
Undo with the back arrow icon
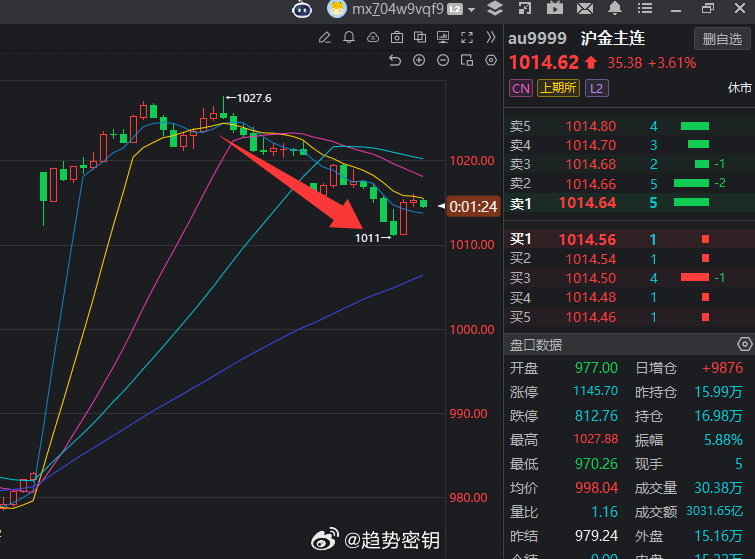click(x=395, y=61)
